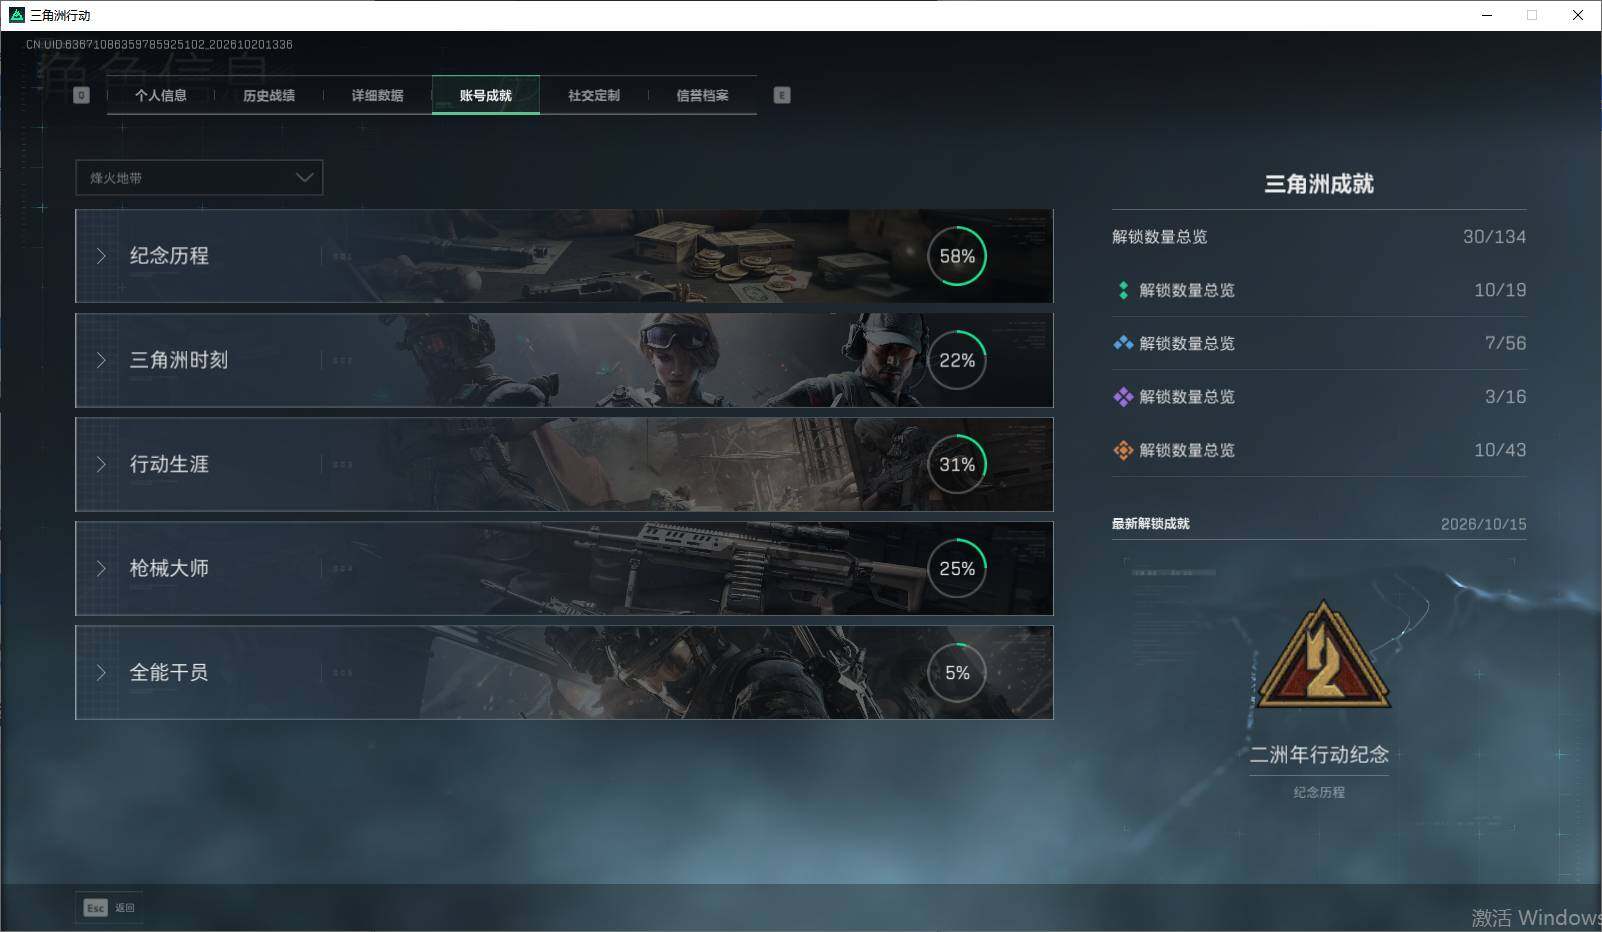Click the 10/43 unlock count
This screenshot has height=932, width=1602.
point(1500,450)
